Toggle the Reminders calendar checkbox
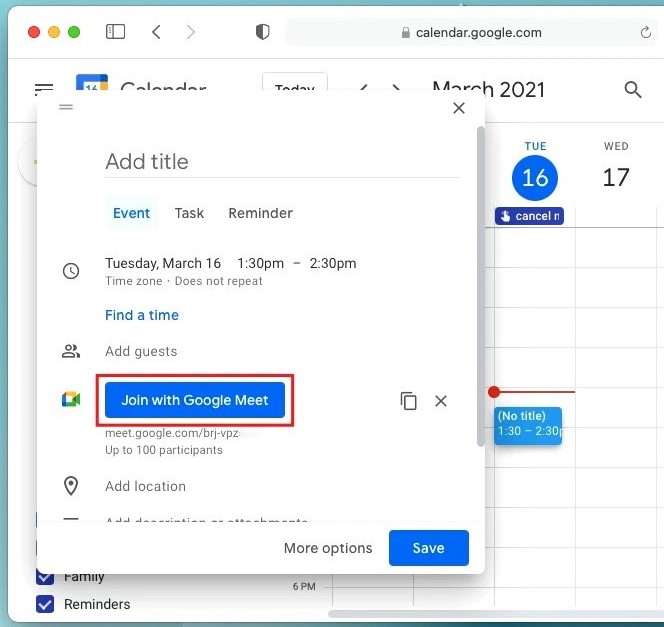664x627 pixels. point(45,604)
